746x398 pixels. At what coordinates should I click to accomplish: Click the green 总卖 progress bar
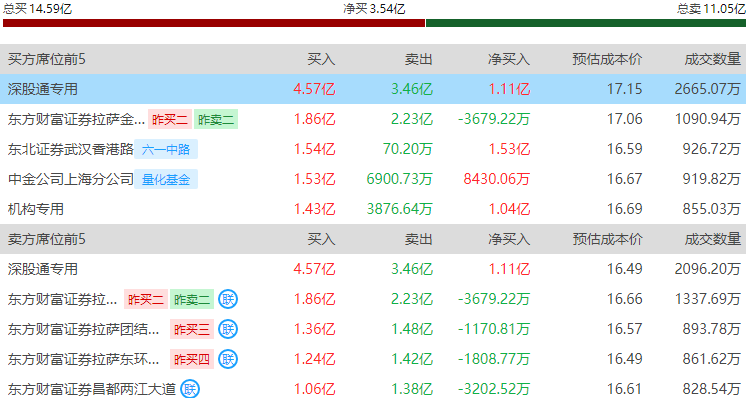pos(586,23)
